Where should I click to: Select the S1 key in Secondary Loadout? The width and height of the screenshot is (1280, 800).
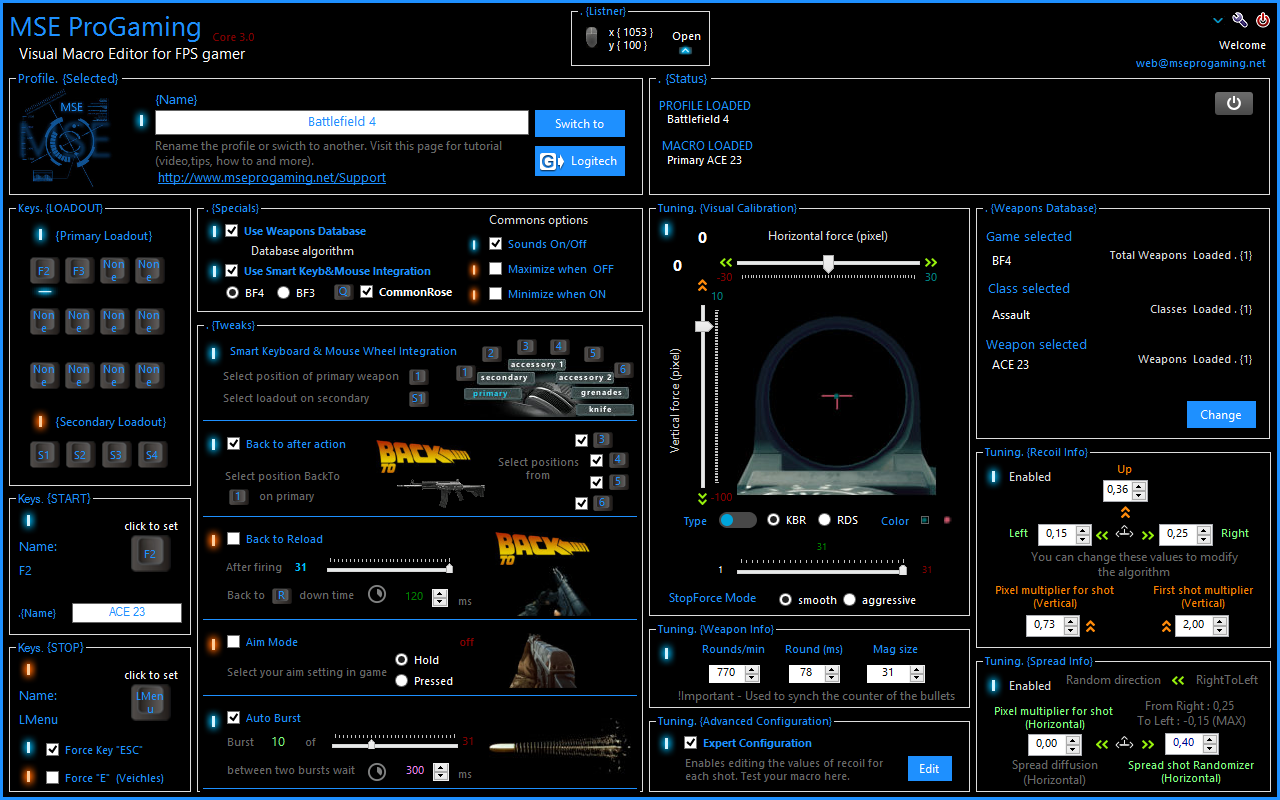(x=44, y=455)
